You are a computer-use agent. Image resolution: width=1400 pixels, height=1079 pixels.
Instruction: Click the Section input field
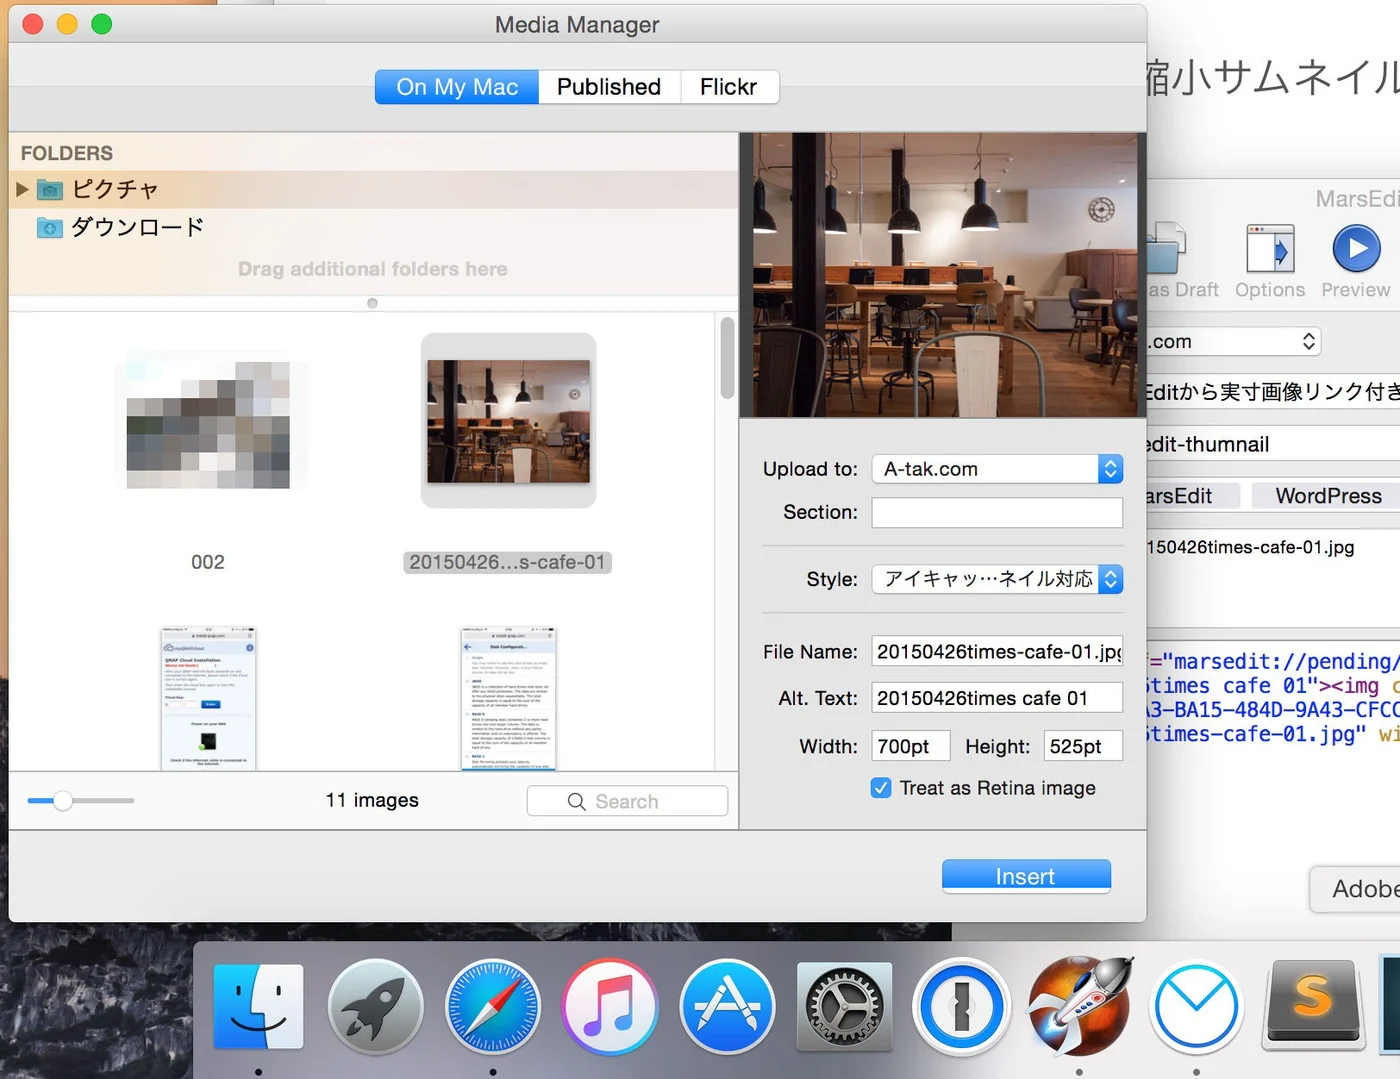997,512
